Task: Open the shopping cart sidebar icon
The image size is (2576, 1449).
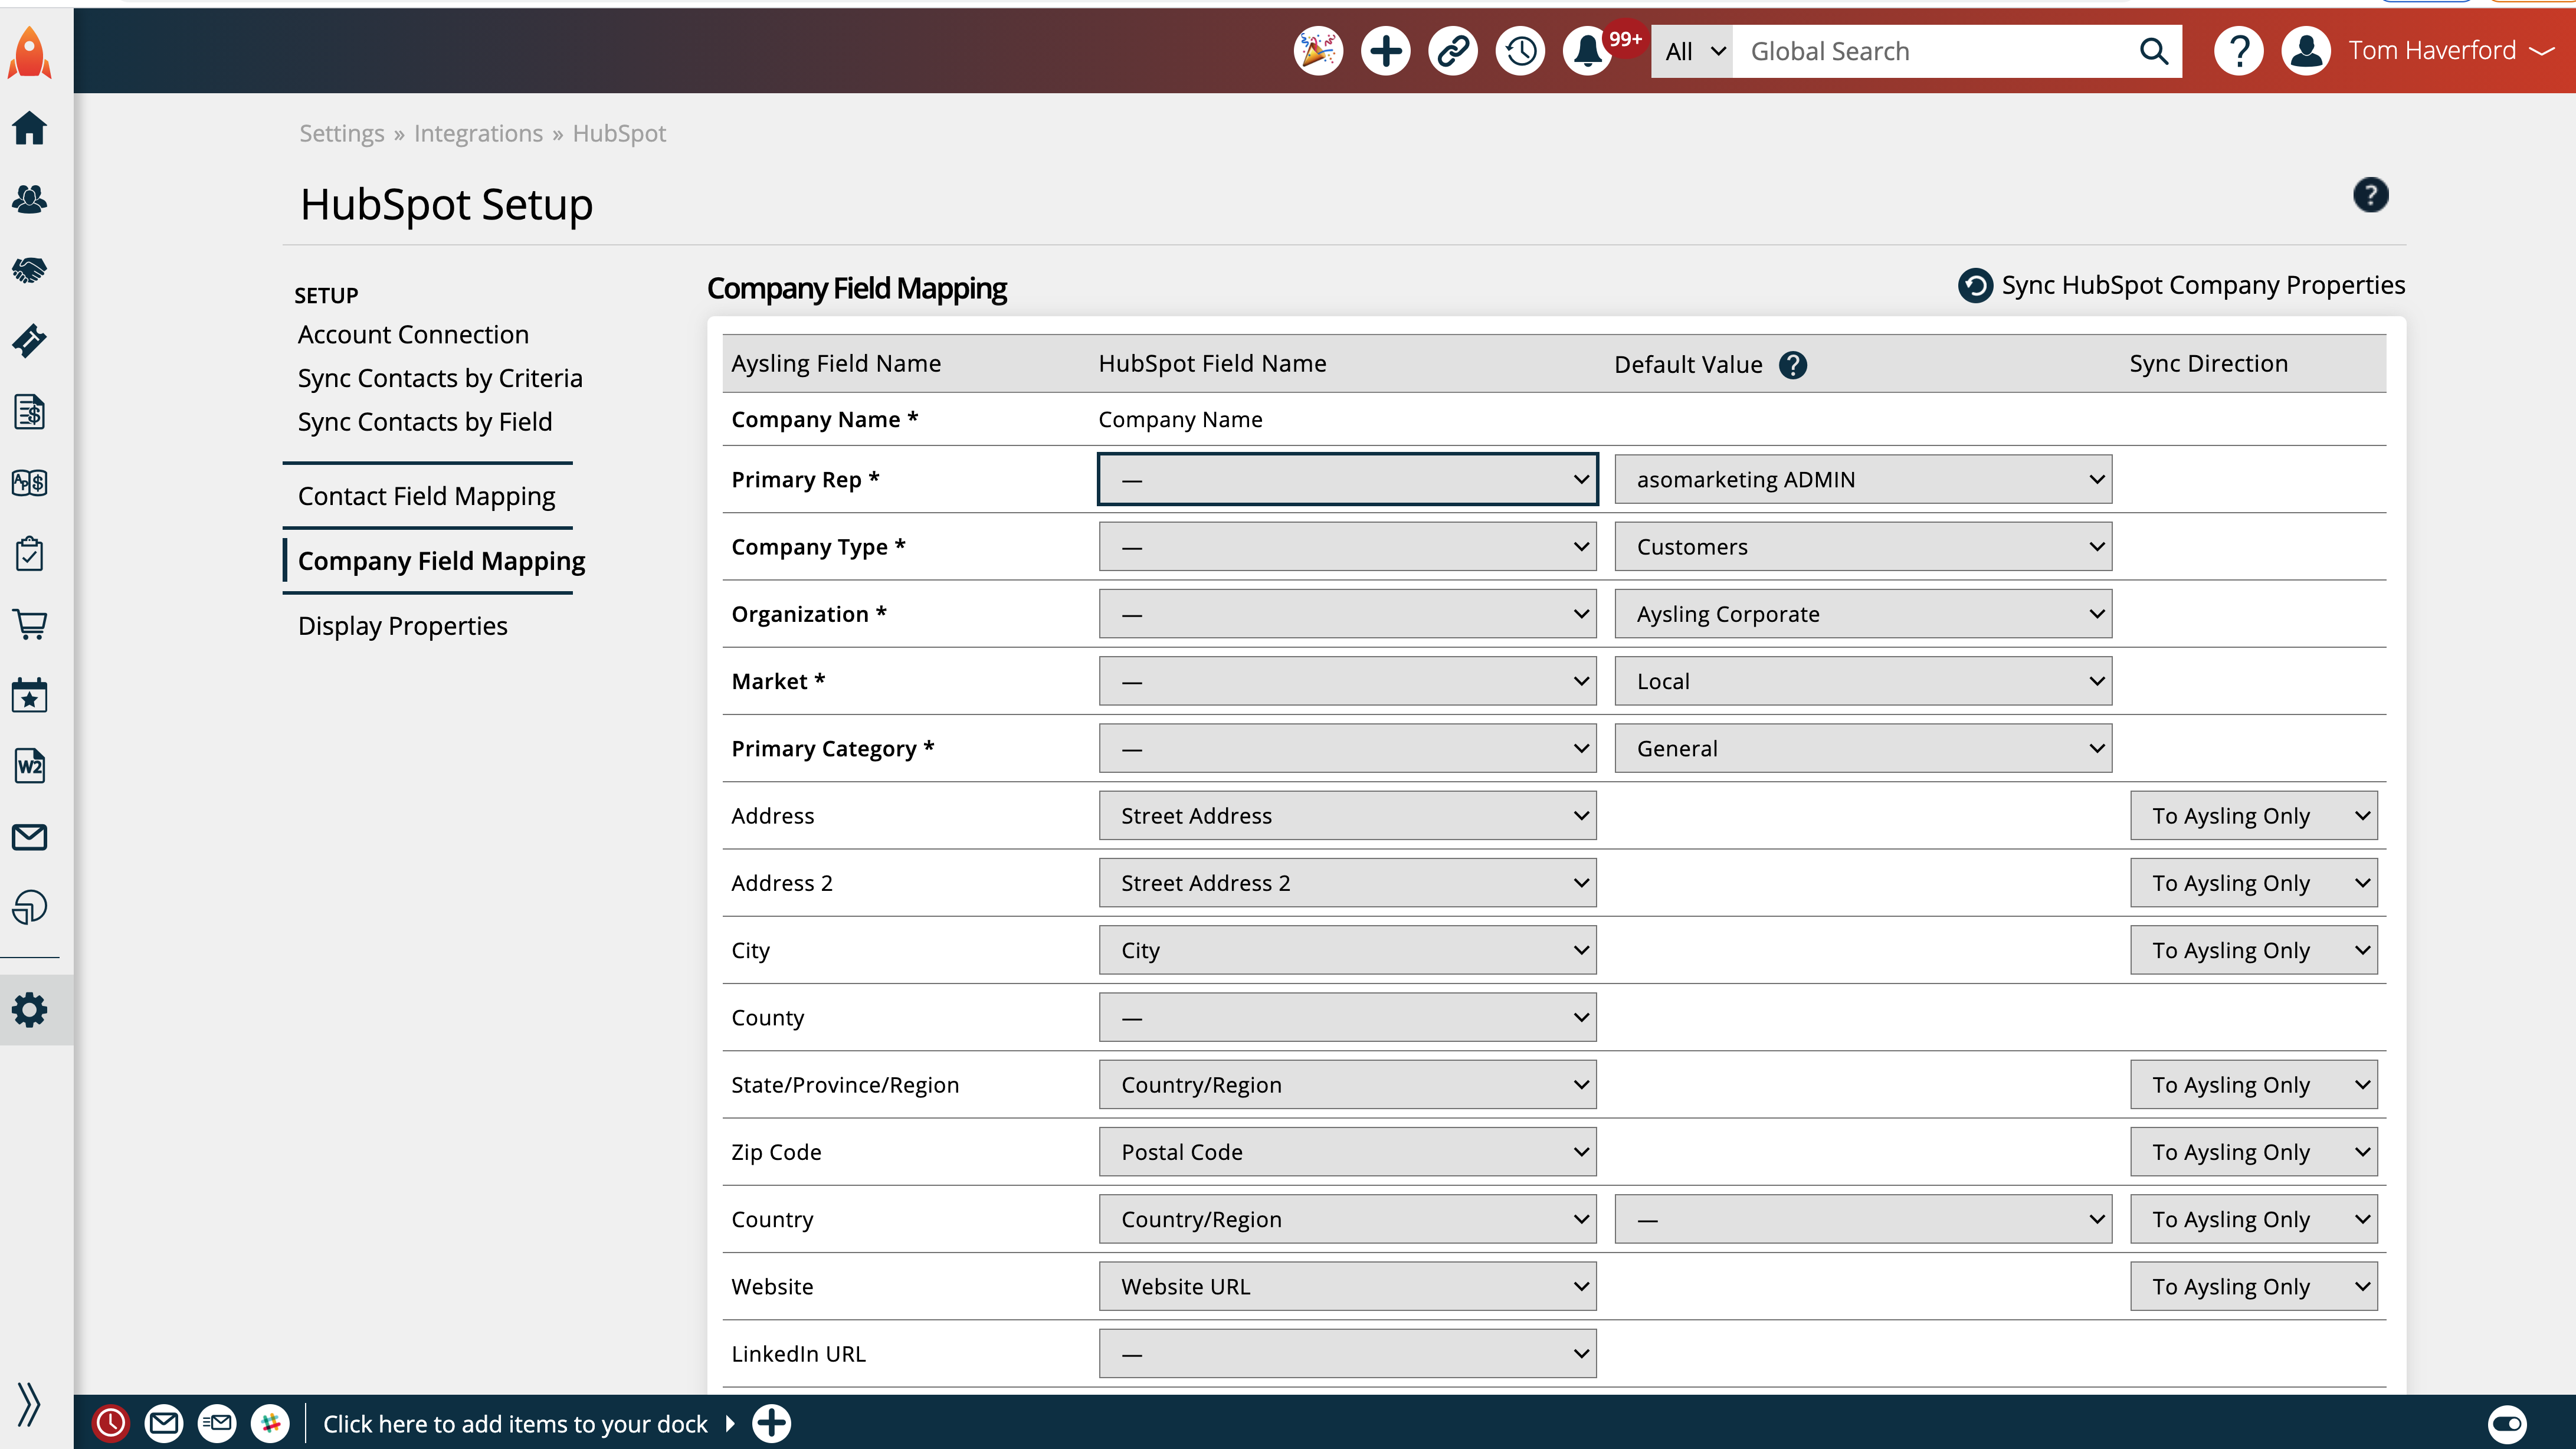Action: 30,624
